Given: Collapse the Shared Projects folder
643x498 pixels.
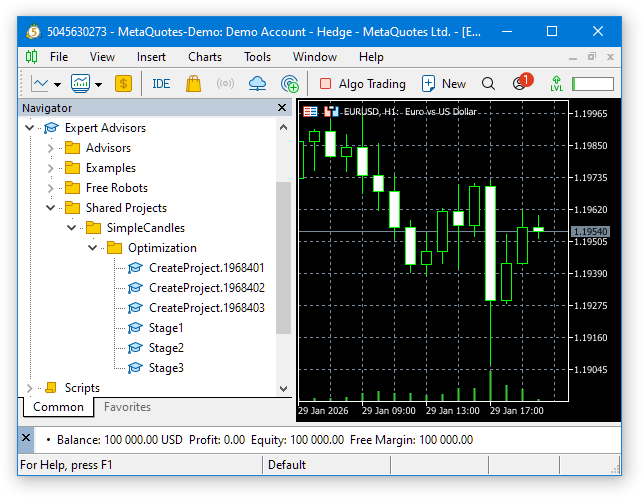Looking at the screenshot, I should point(50,208).
